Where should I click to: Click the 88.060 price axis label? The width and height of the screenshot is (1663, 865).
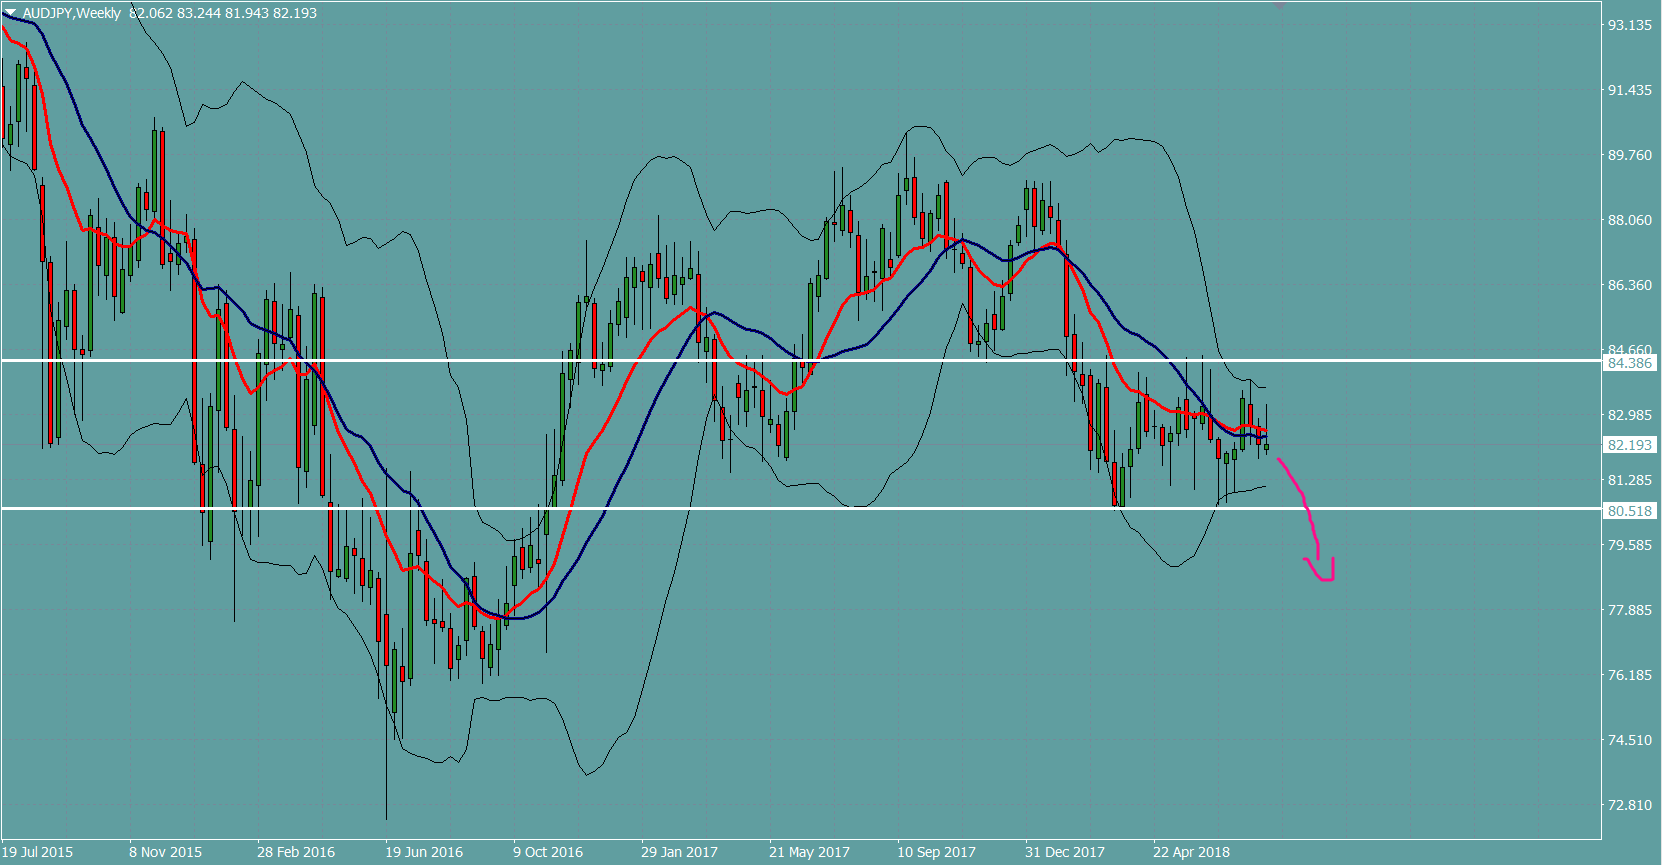1629,220
